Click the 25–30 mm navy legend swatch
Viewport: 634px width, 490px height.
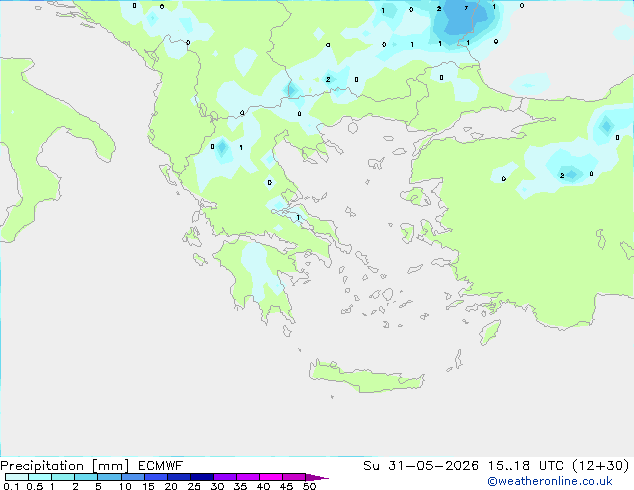pos(202,477)
